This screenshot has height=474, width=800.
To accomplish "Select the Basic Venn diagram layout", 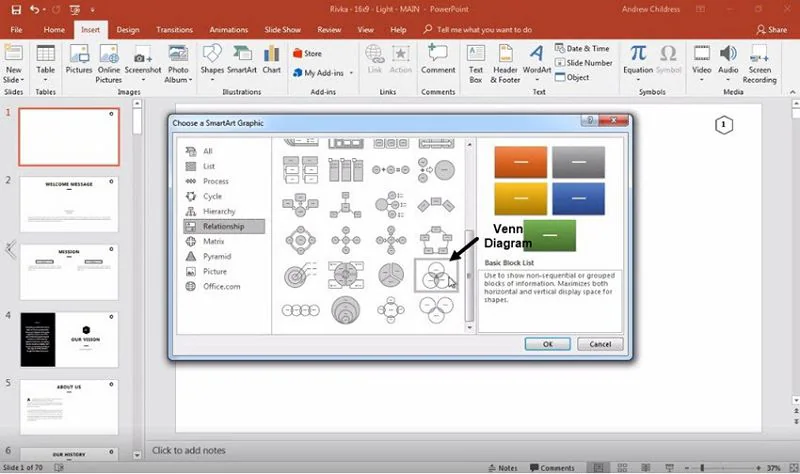I will pos(436,275).
